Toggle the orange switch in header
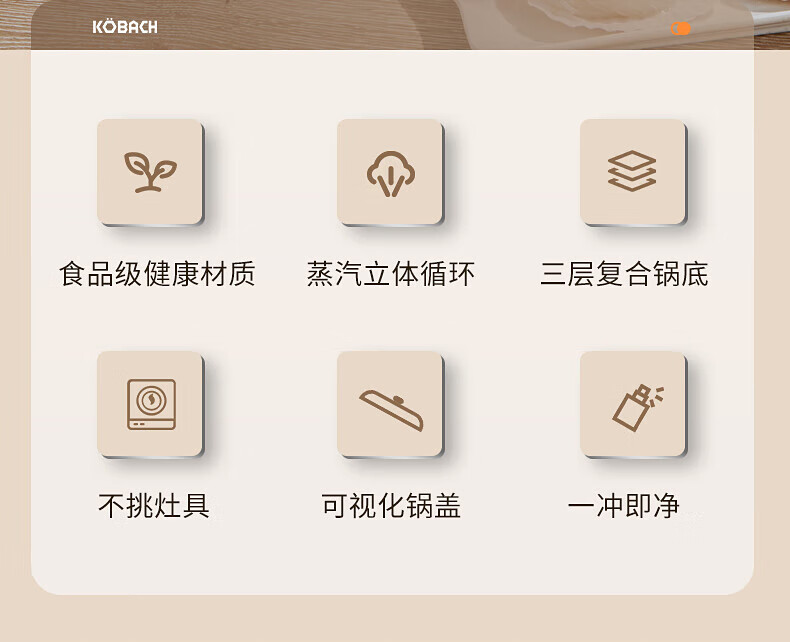The image size is (790, 642). click(680, 29)
